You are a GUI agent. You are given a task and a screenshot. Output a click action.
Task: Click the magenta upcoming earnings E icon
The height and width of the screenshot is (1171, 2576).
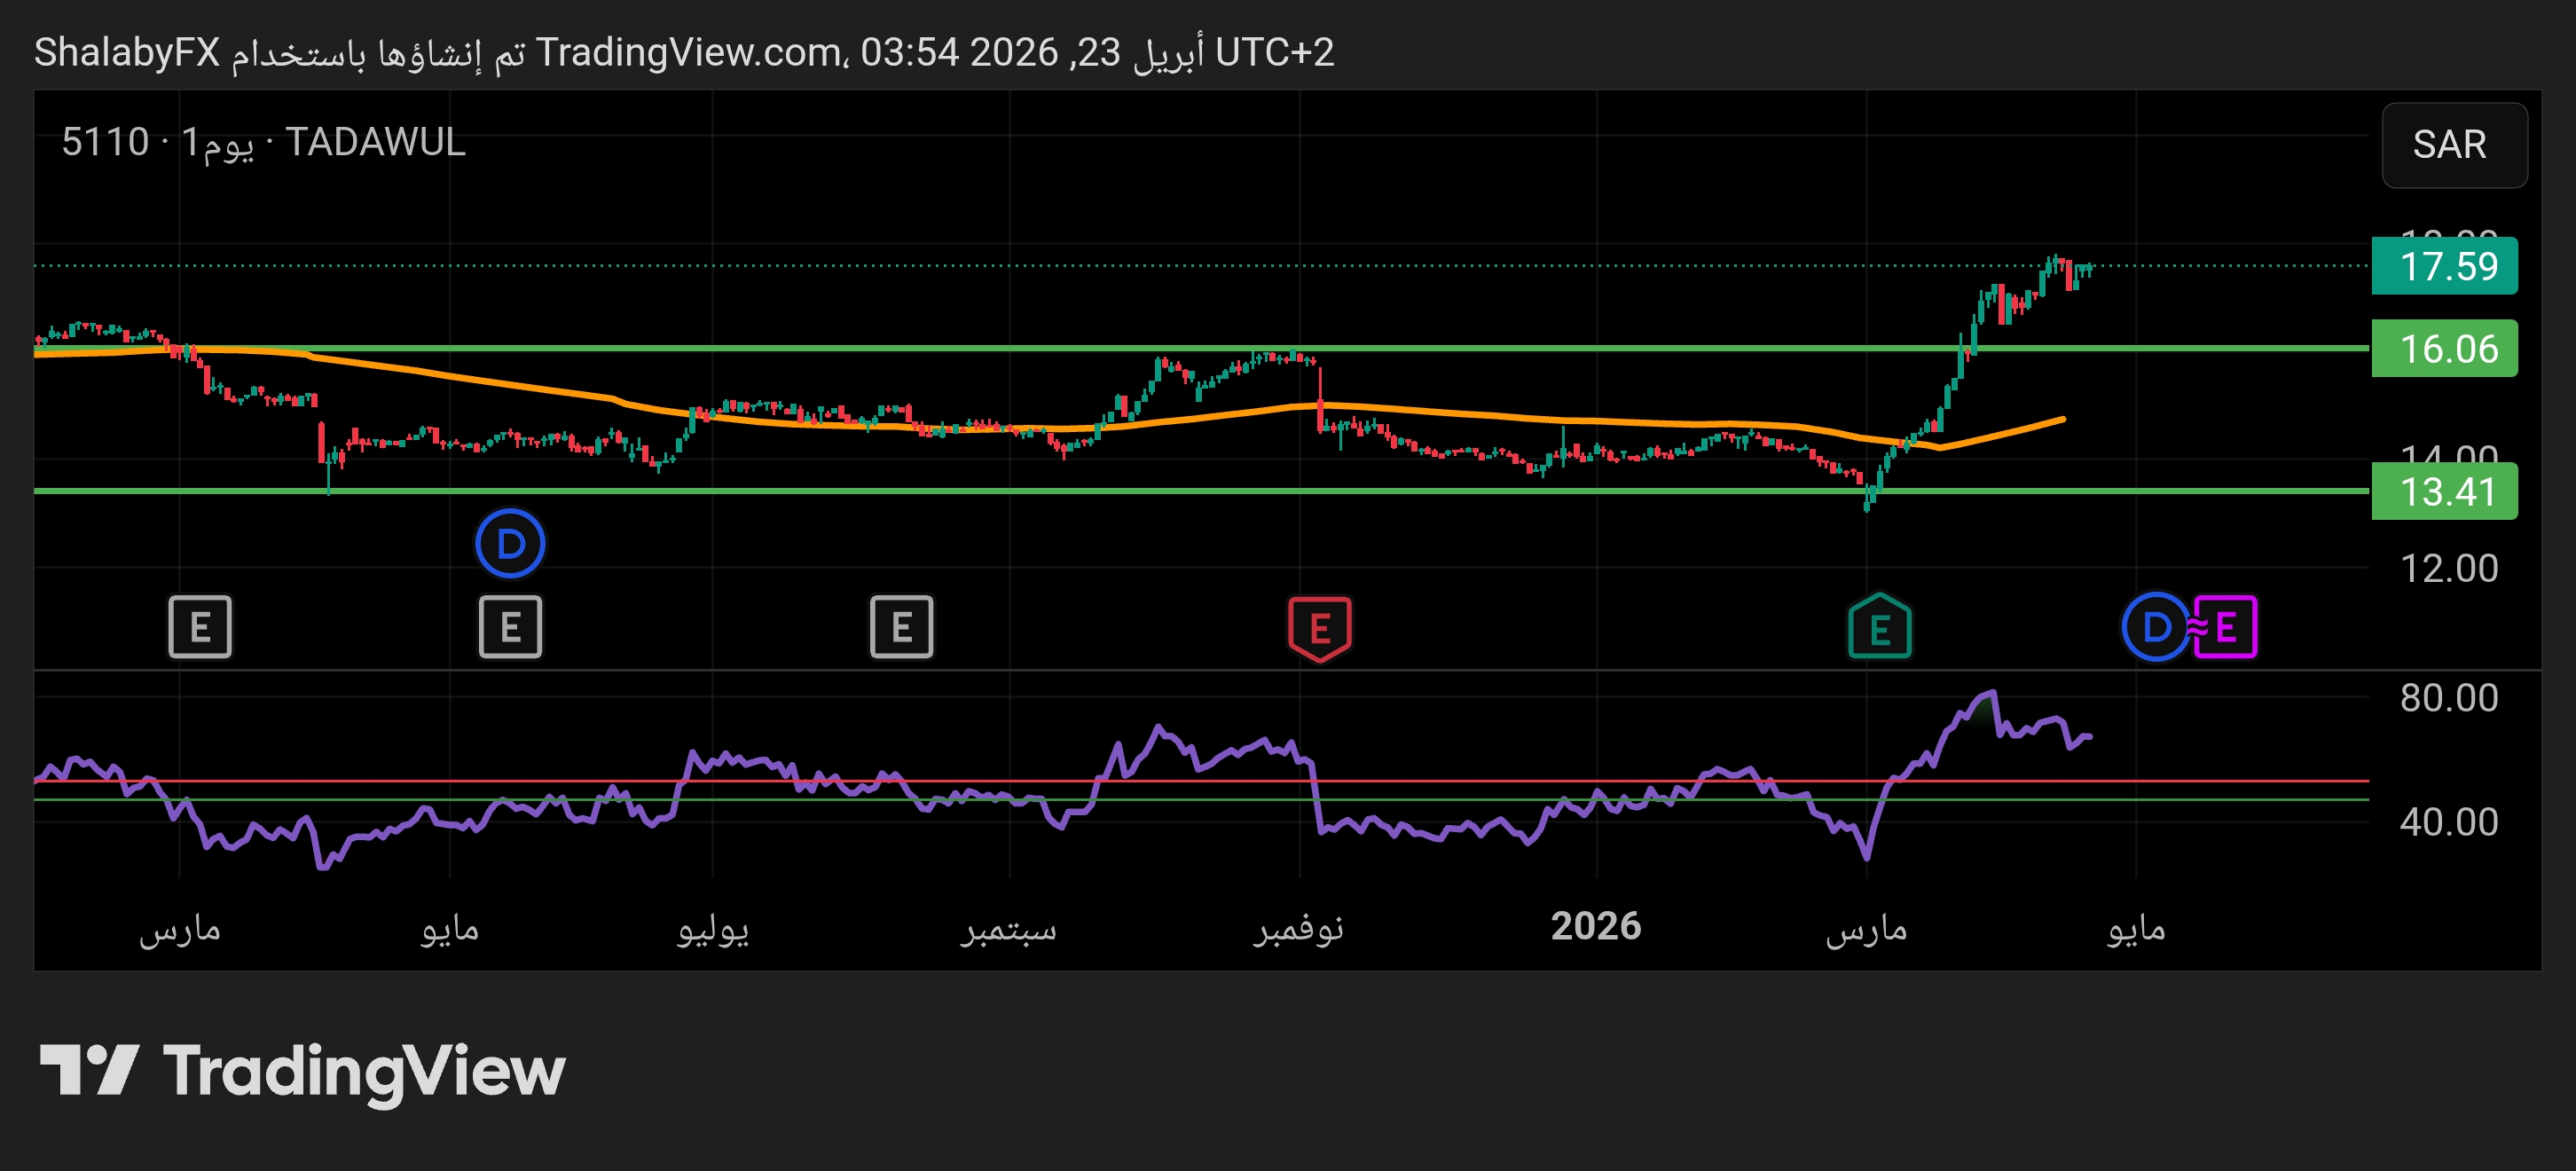pyautogui.click(x=2226, y=627)
